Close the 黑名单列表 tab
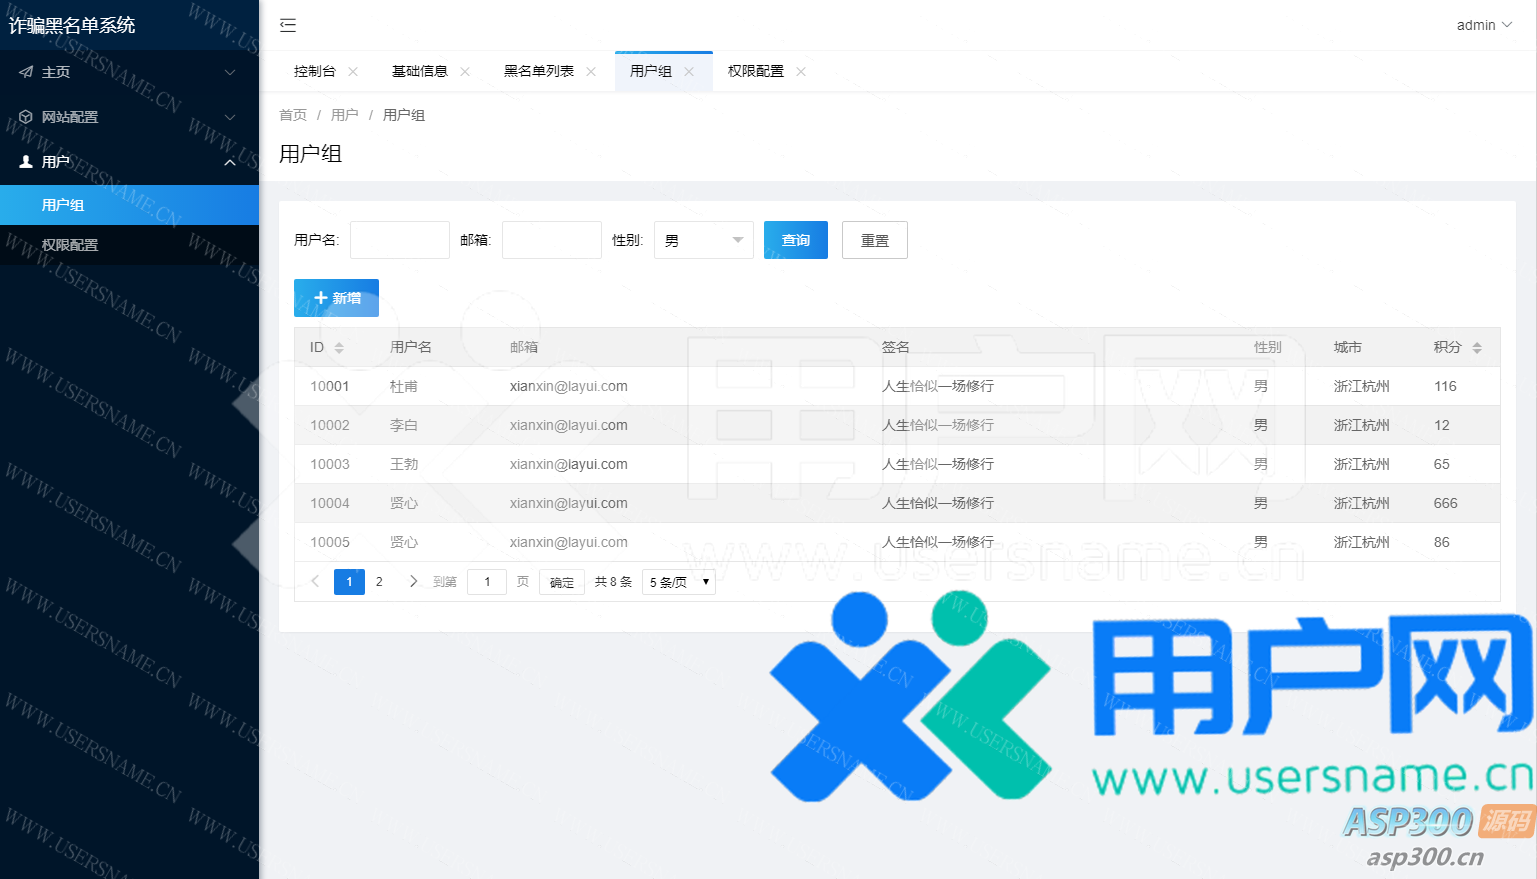Viewport: 1537px width, 879px height. 591,71
